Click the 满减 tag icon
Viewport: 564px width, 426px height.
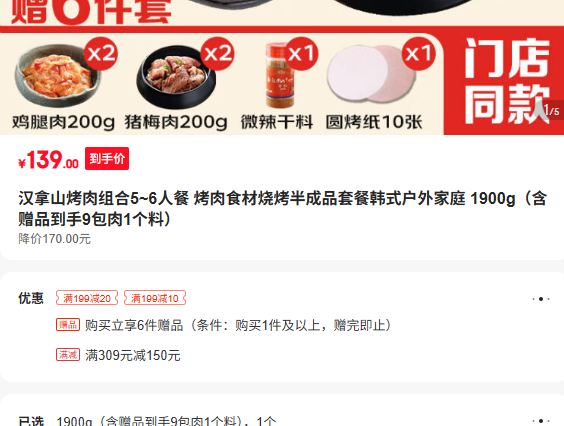(x=68, y=355)
